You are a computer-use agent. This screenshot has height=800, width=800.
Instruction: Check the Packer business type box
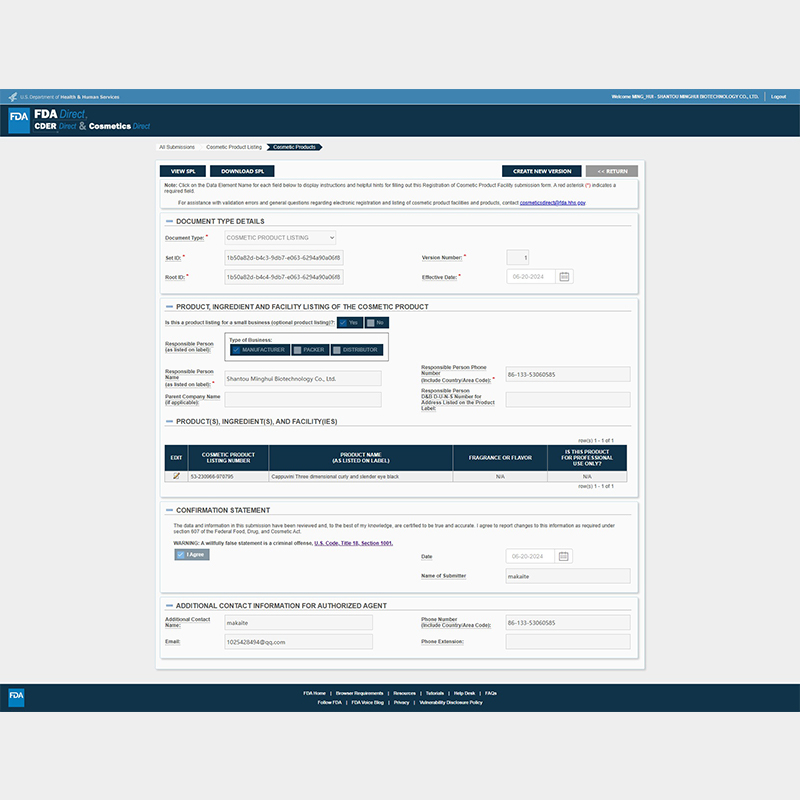[298, 350]
